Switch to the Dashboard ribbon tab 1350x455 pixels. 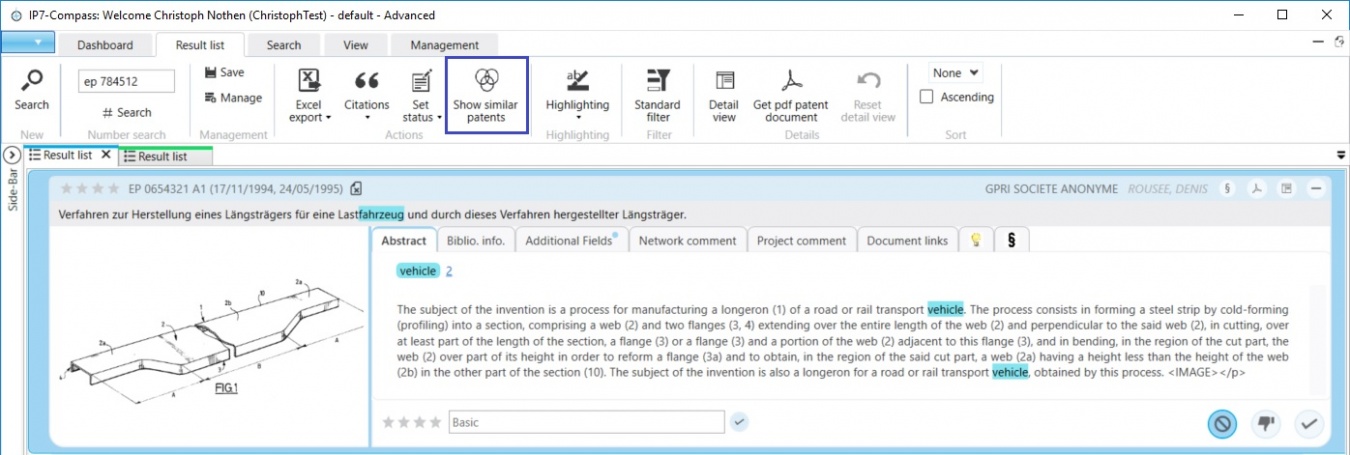click(105, 45)
